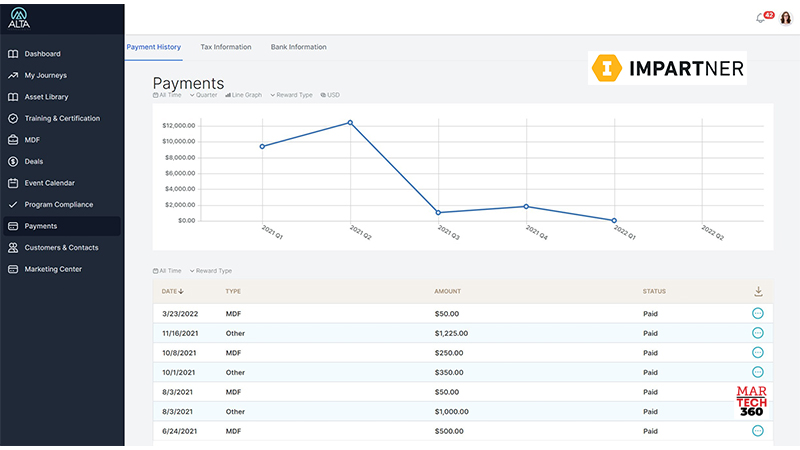Screen dimensions: 800x450
Task: Open notifications bell
Action: pyautogui.click(x=760, y=18)
